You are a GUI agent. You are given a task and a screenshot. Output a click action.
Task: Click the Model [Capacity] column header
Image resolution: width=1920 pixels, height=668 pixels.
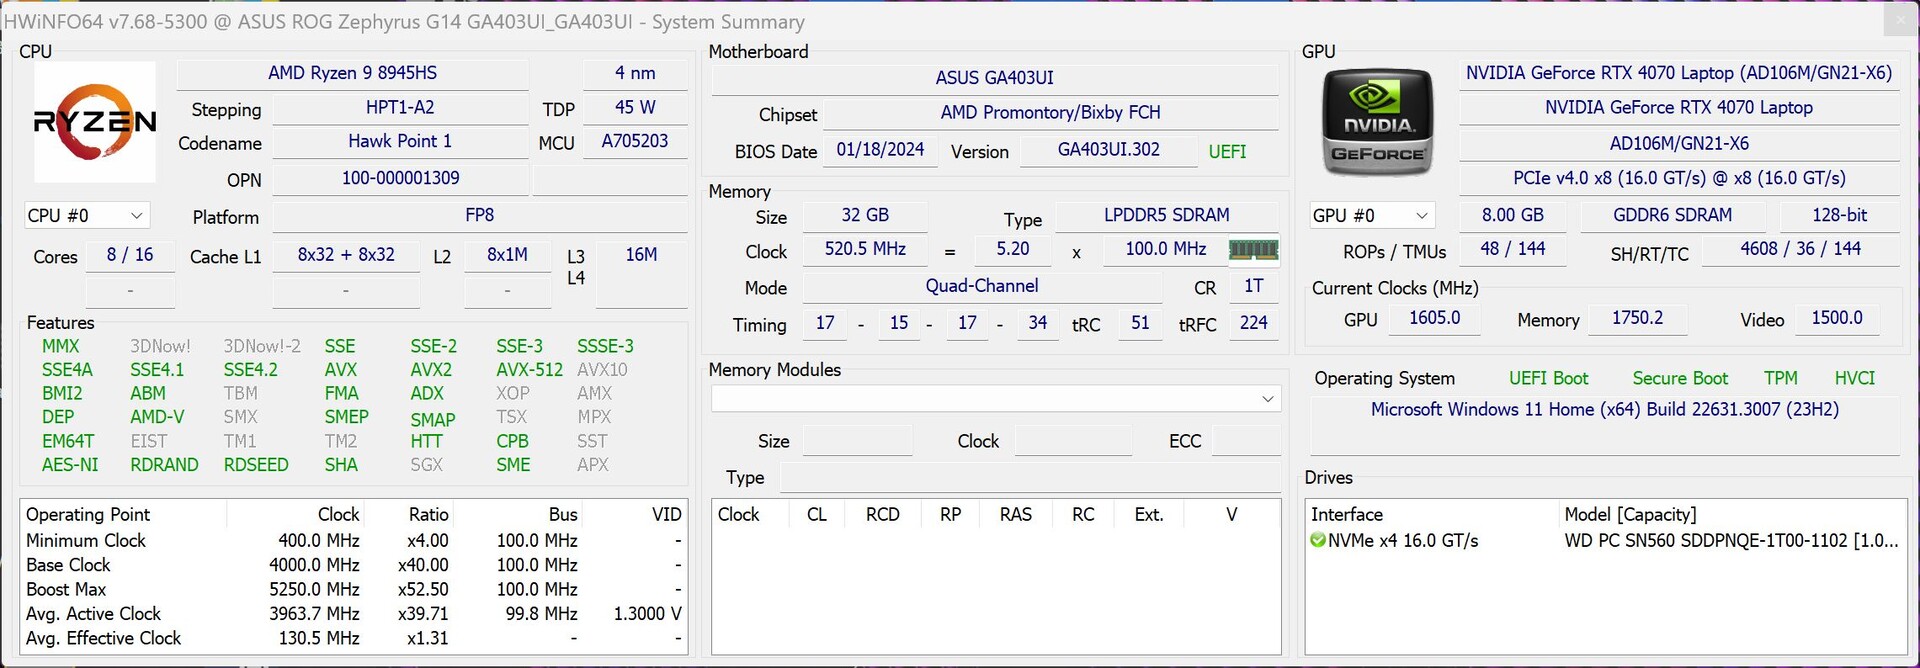(1630, 515)
